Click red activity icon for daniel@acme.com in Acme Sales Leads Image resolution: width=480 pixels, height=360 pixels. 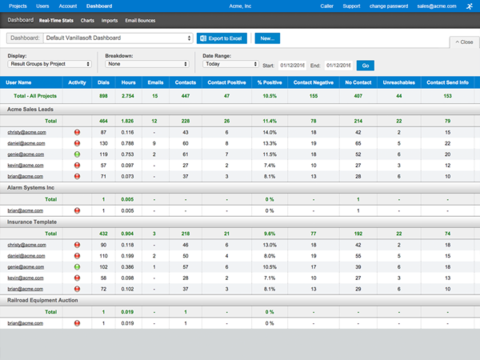pyautogui.click(x=77, y=143)
